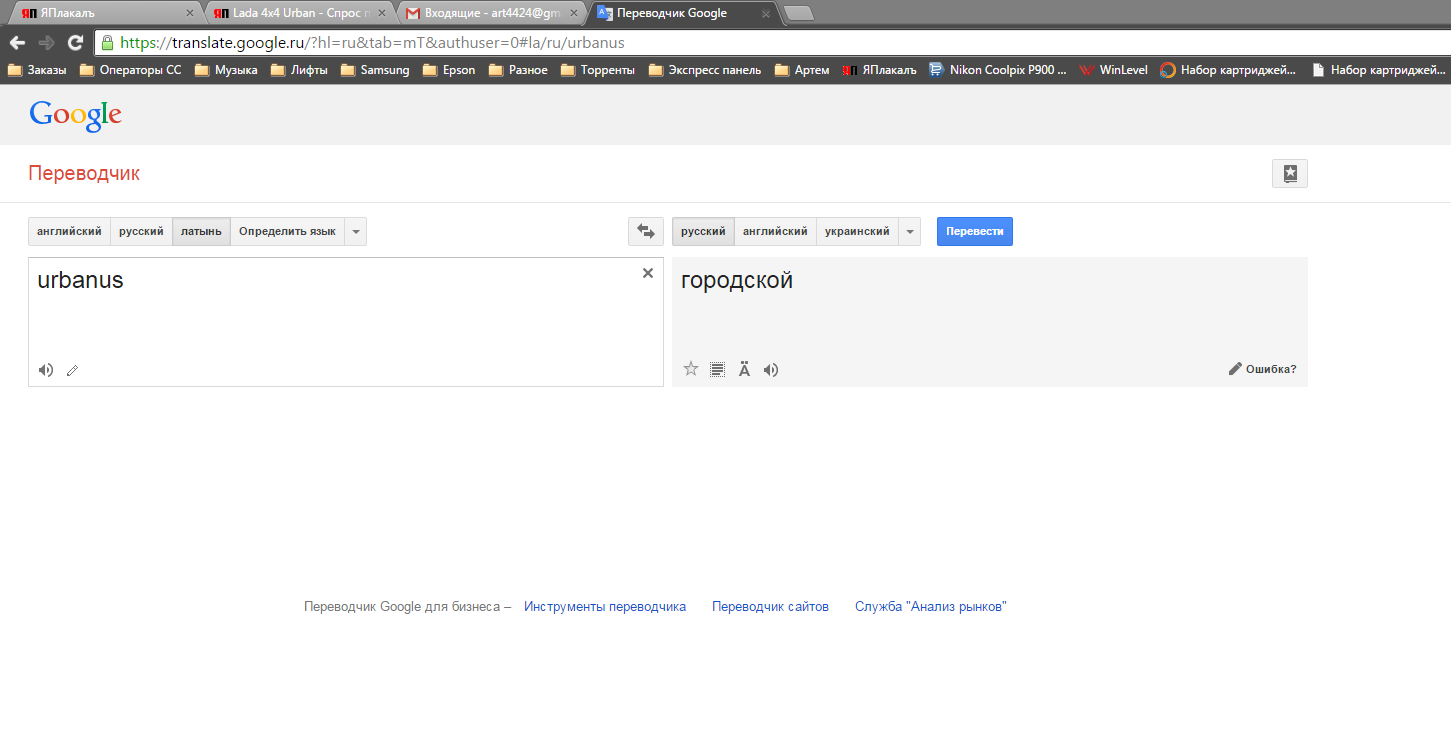Click the red Переводчик heading link
The height and width of the screenshot is (756, 1451).
coord(84,174)
